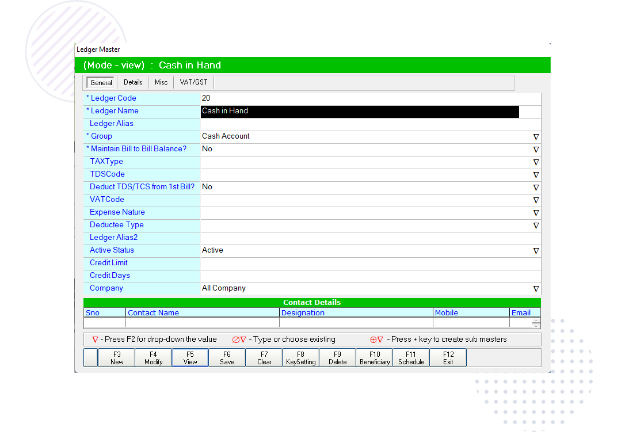The width and height of the screenshot is (625, 432).
Task: Hit the F7 Clear button
Action: [x=264, y=357]
